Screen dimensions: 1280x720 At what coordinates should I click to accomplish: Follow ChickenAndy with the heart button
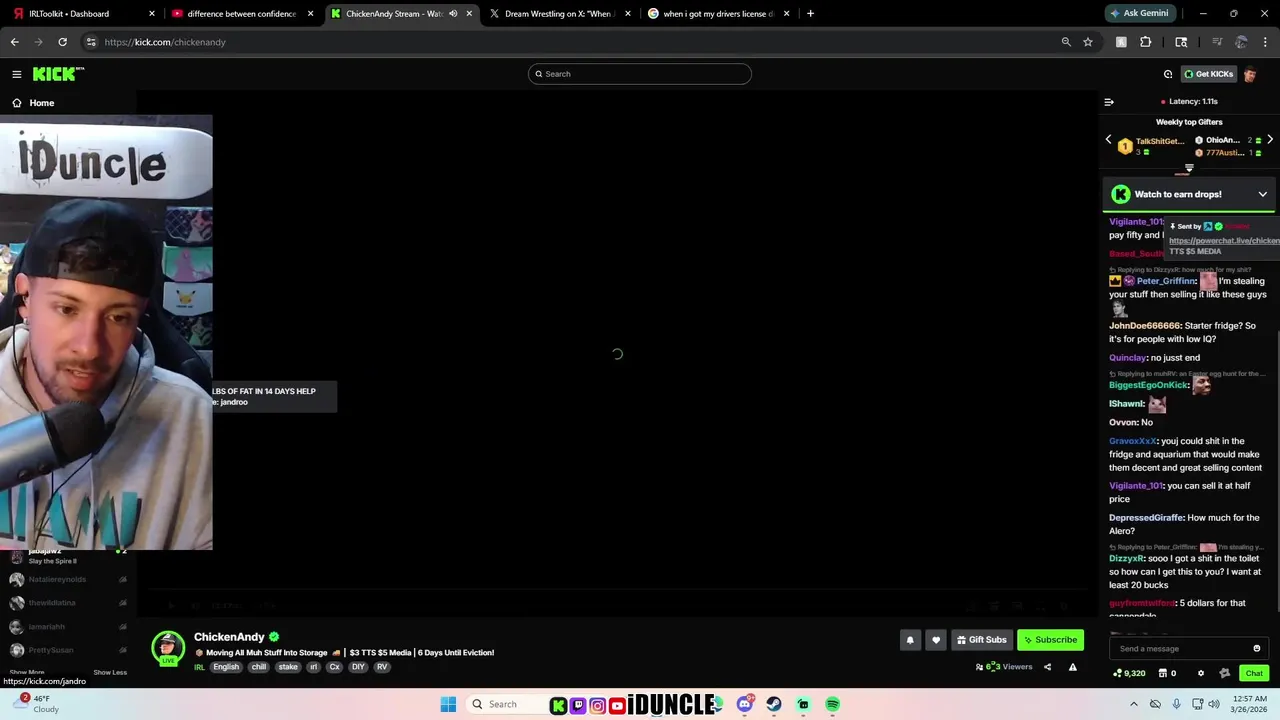[x=936, y=640]
